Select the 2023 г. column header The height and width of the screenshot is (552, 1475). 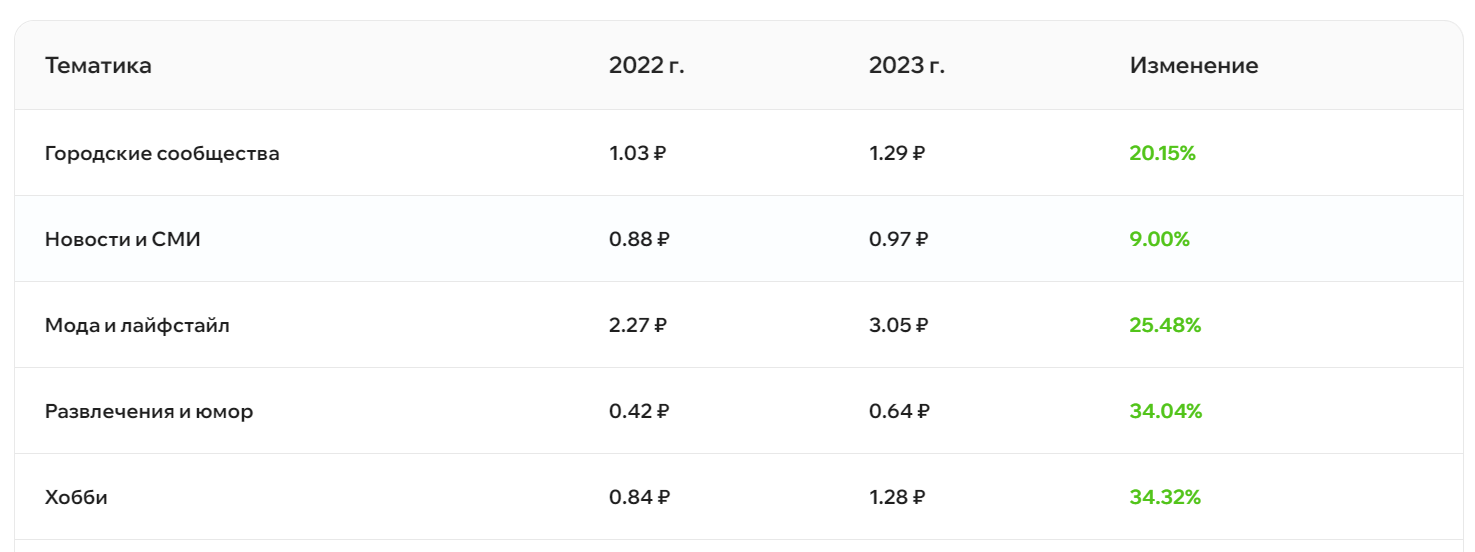(x=906, y=66)
